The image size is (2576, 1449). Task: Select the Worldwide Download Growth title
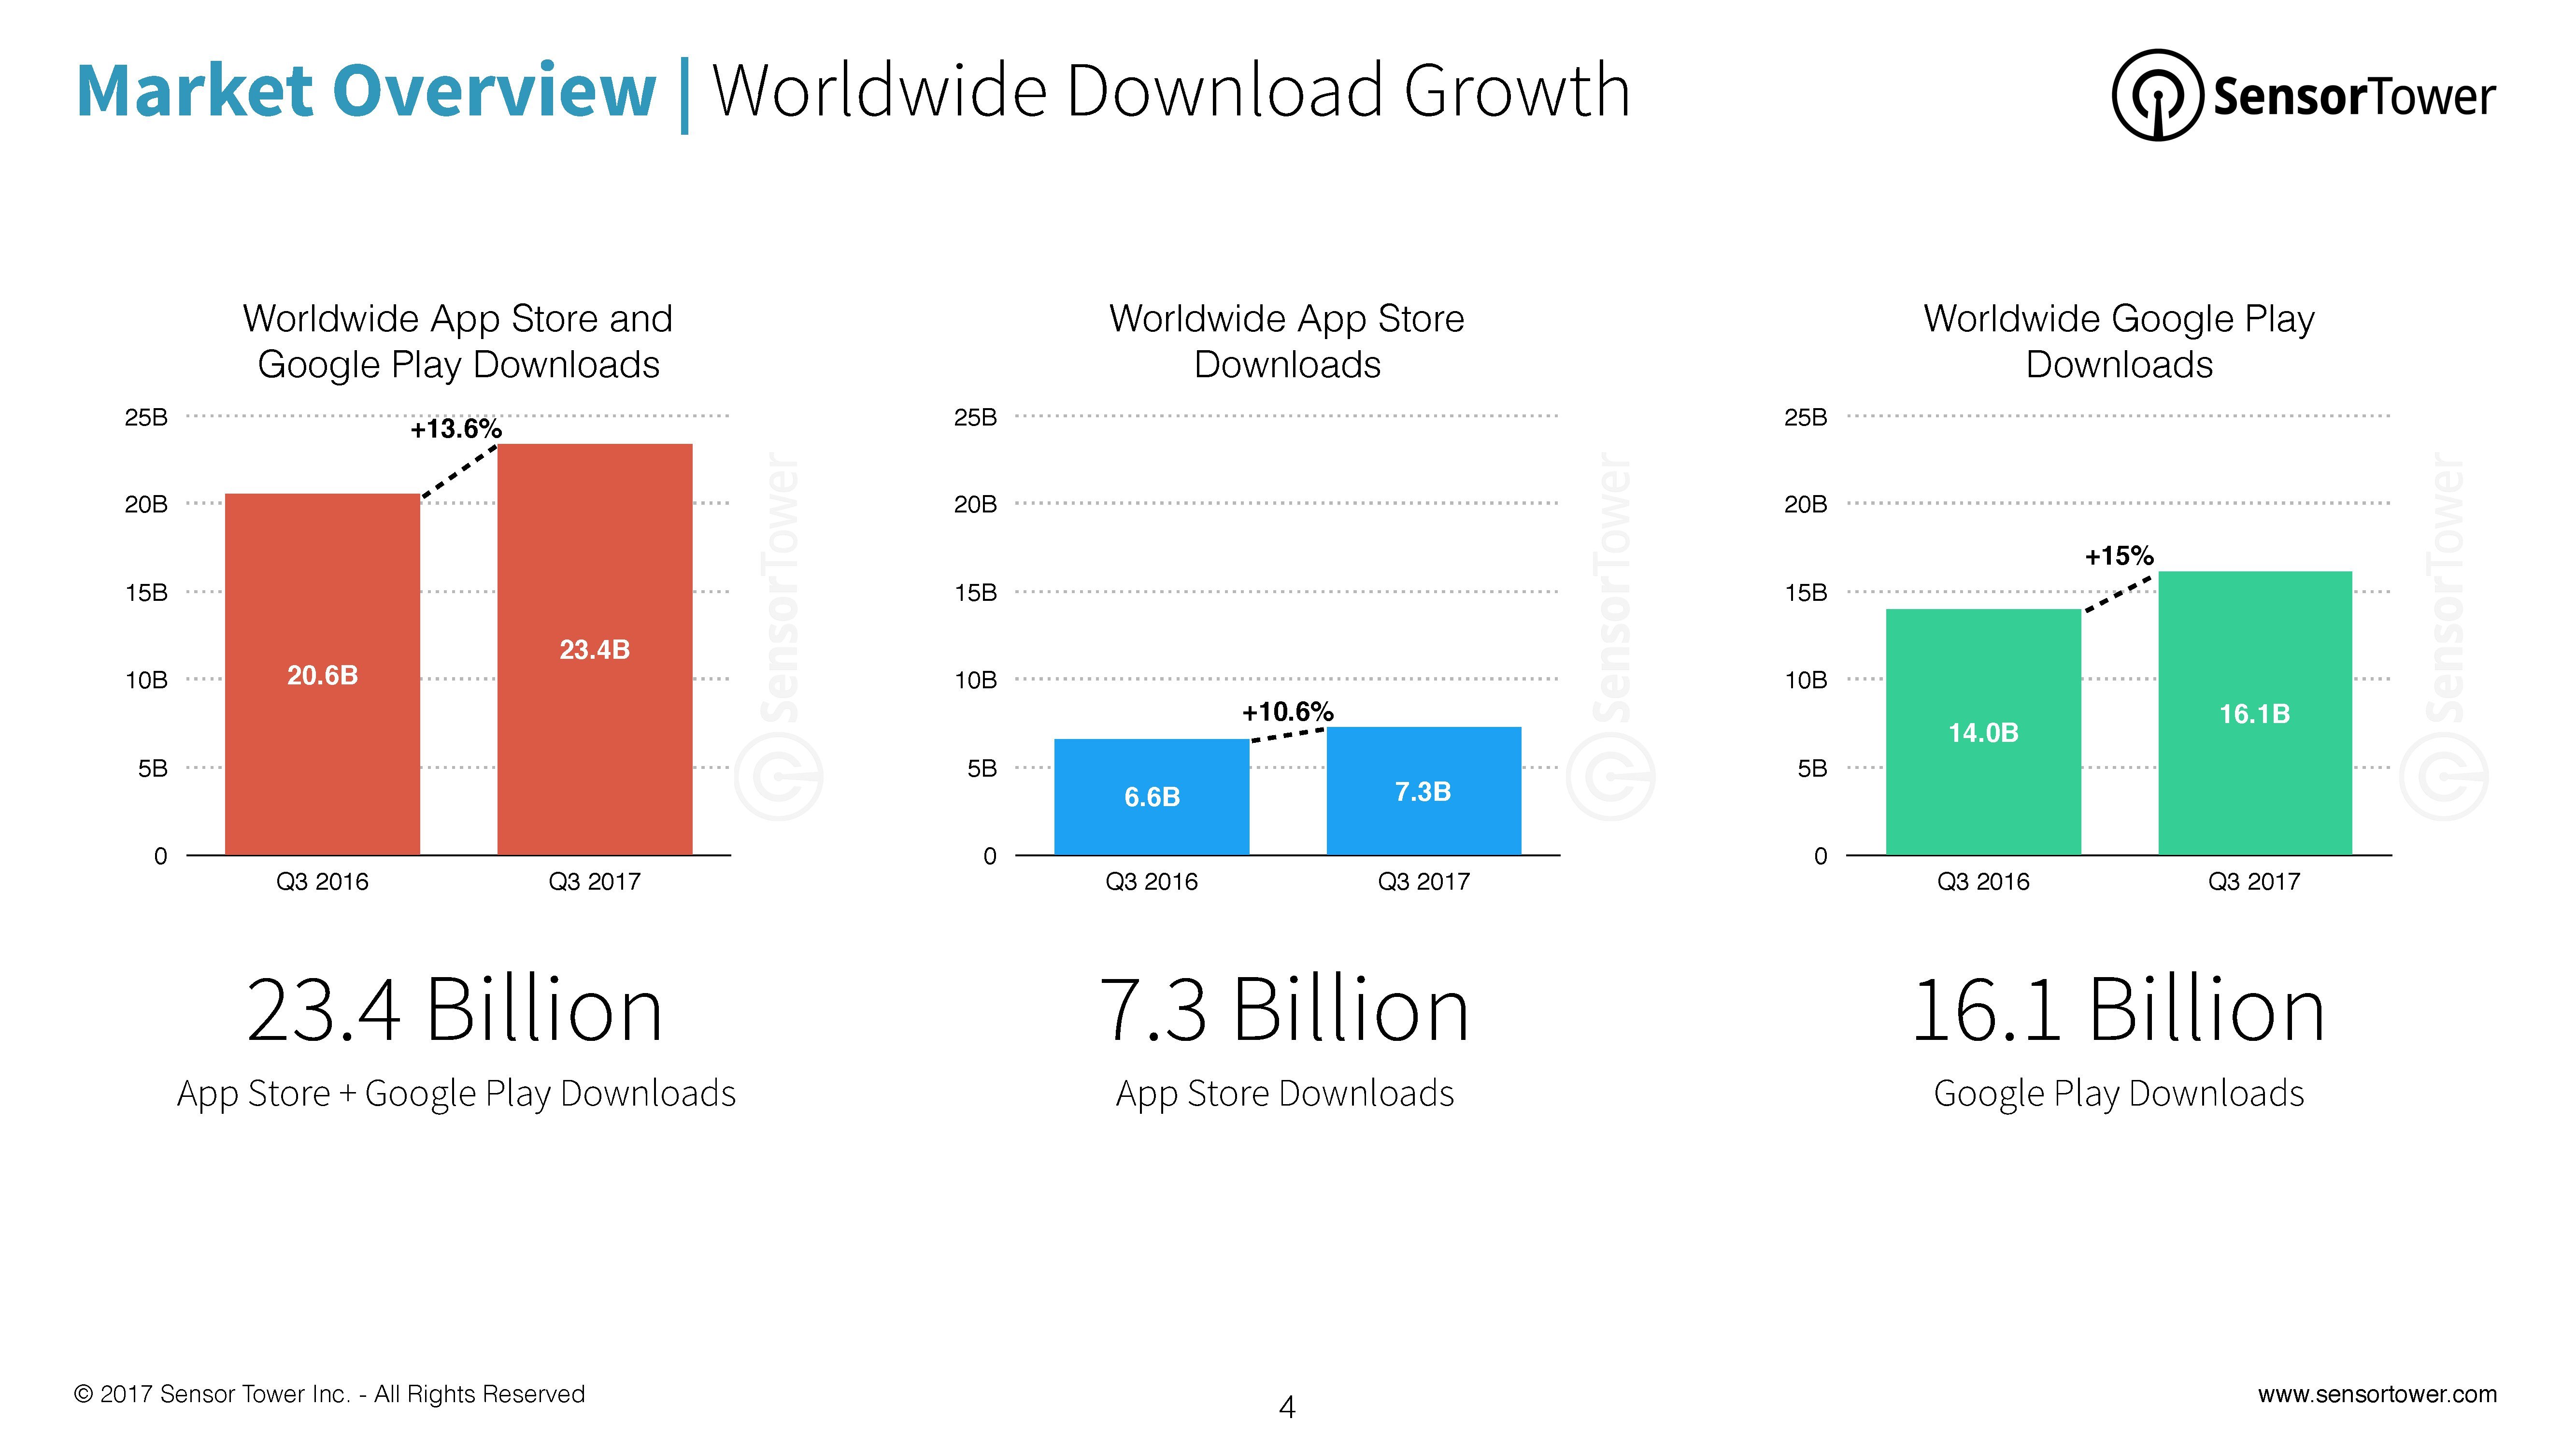coord(1170,91)
